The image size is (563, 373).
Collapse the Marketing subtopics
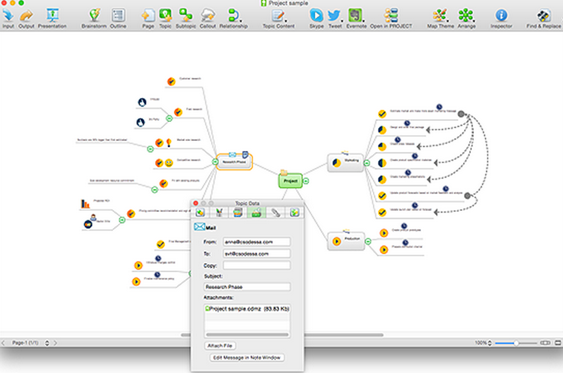367,163
